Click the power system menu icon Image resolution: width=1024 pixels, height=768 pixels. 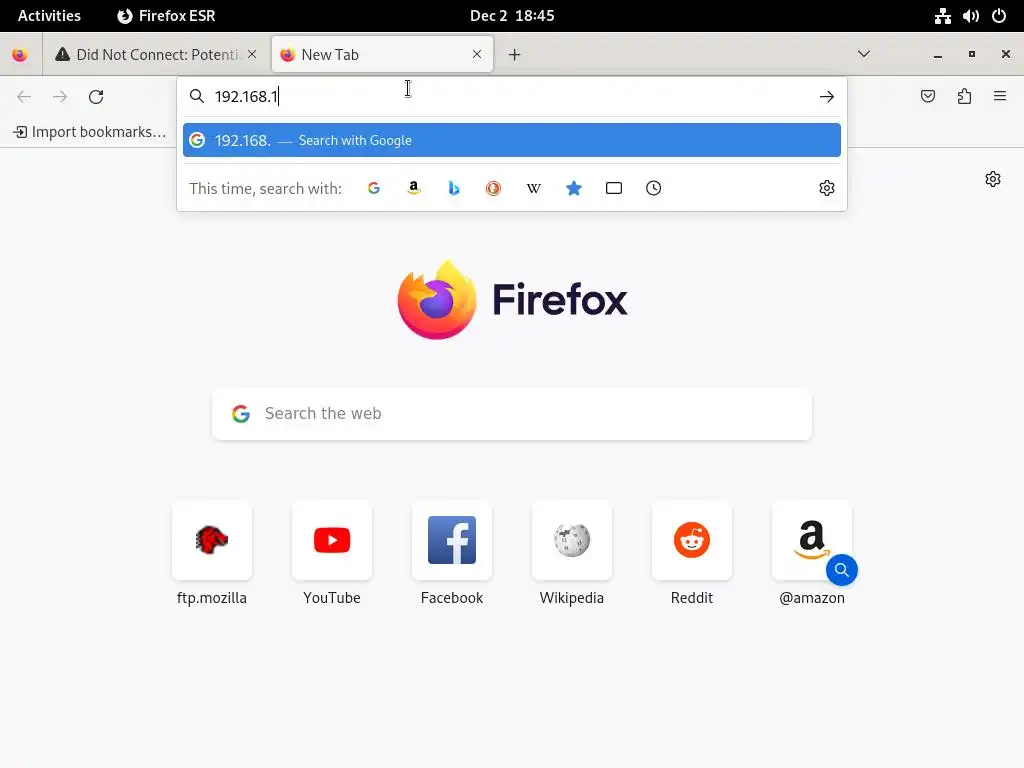point(999,16)
